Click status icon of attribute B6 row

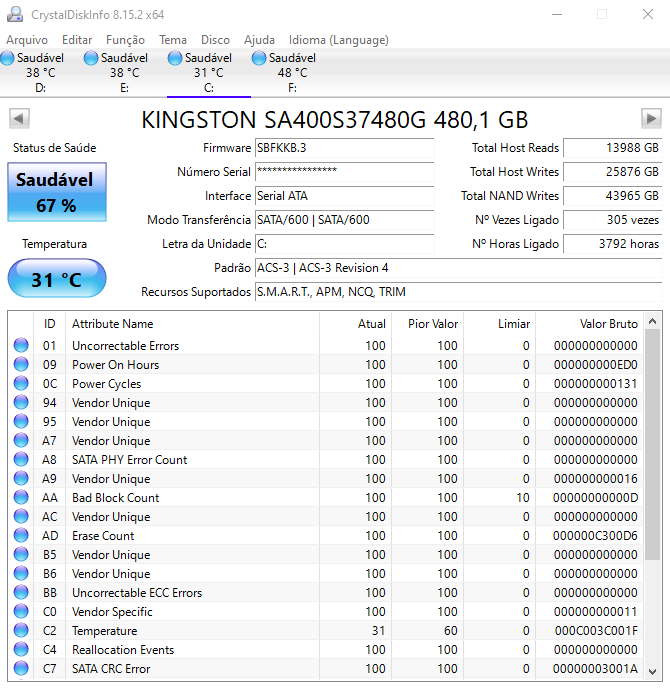click(21, 573)
